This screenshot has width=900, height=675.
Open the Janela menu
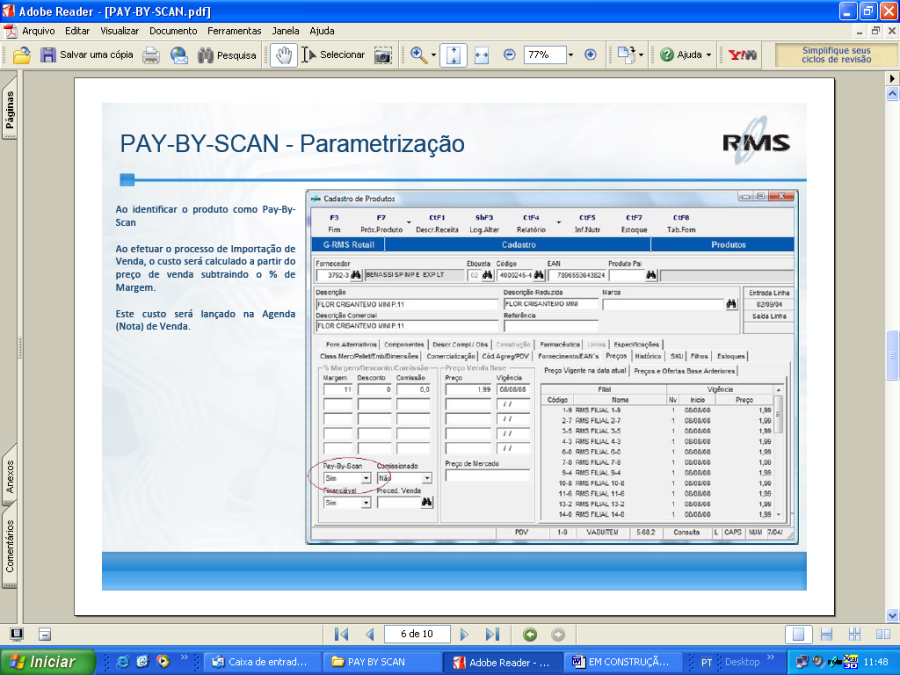click(285, 31)
